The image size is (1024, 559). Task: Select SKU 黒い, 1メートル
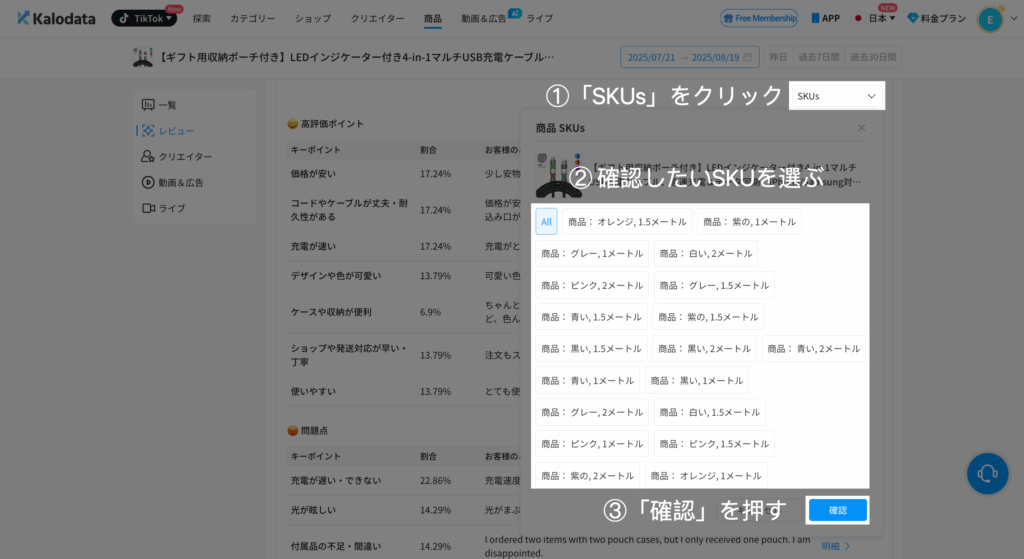point(697,380)
